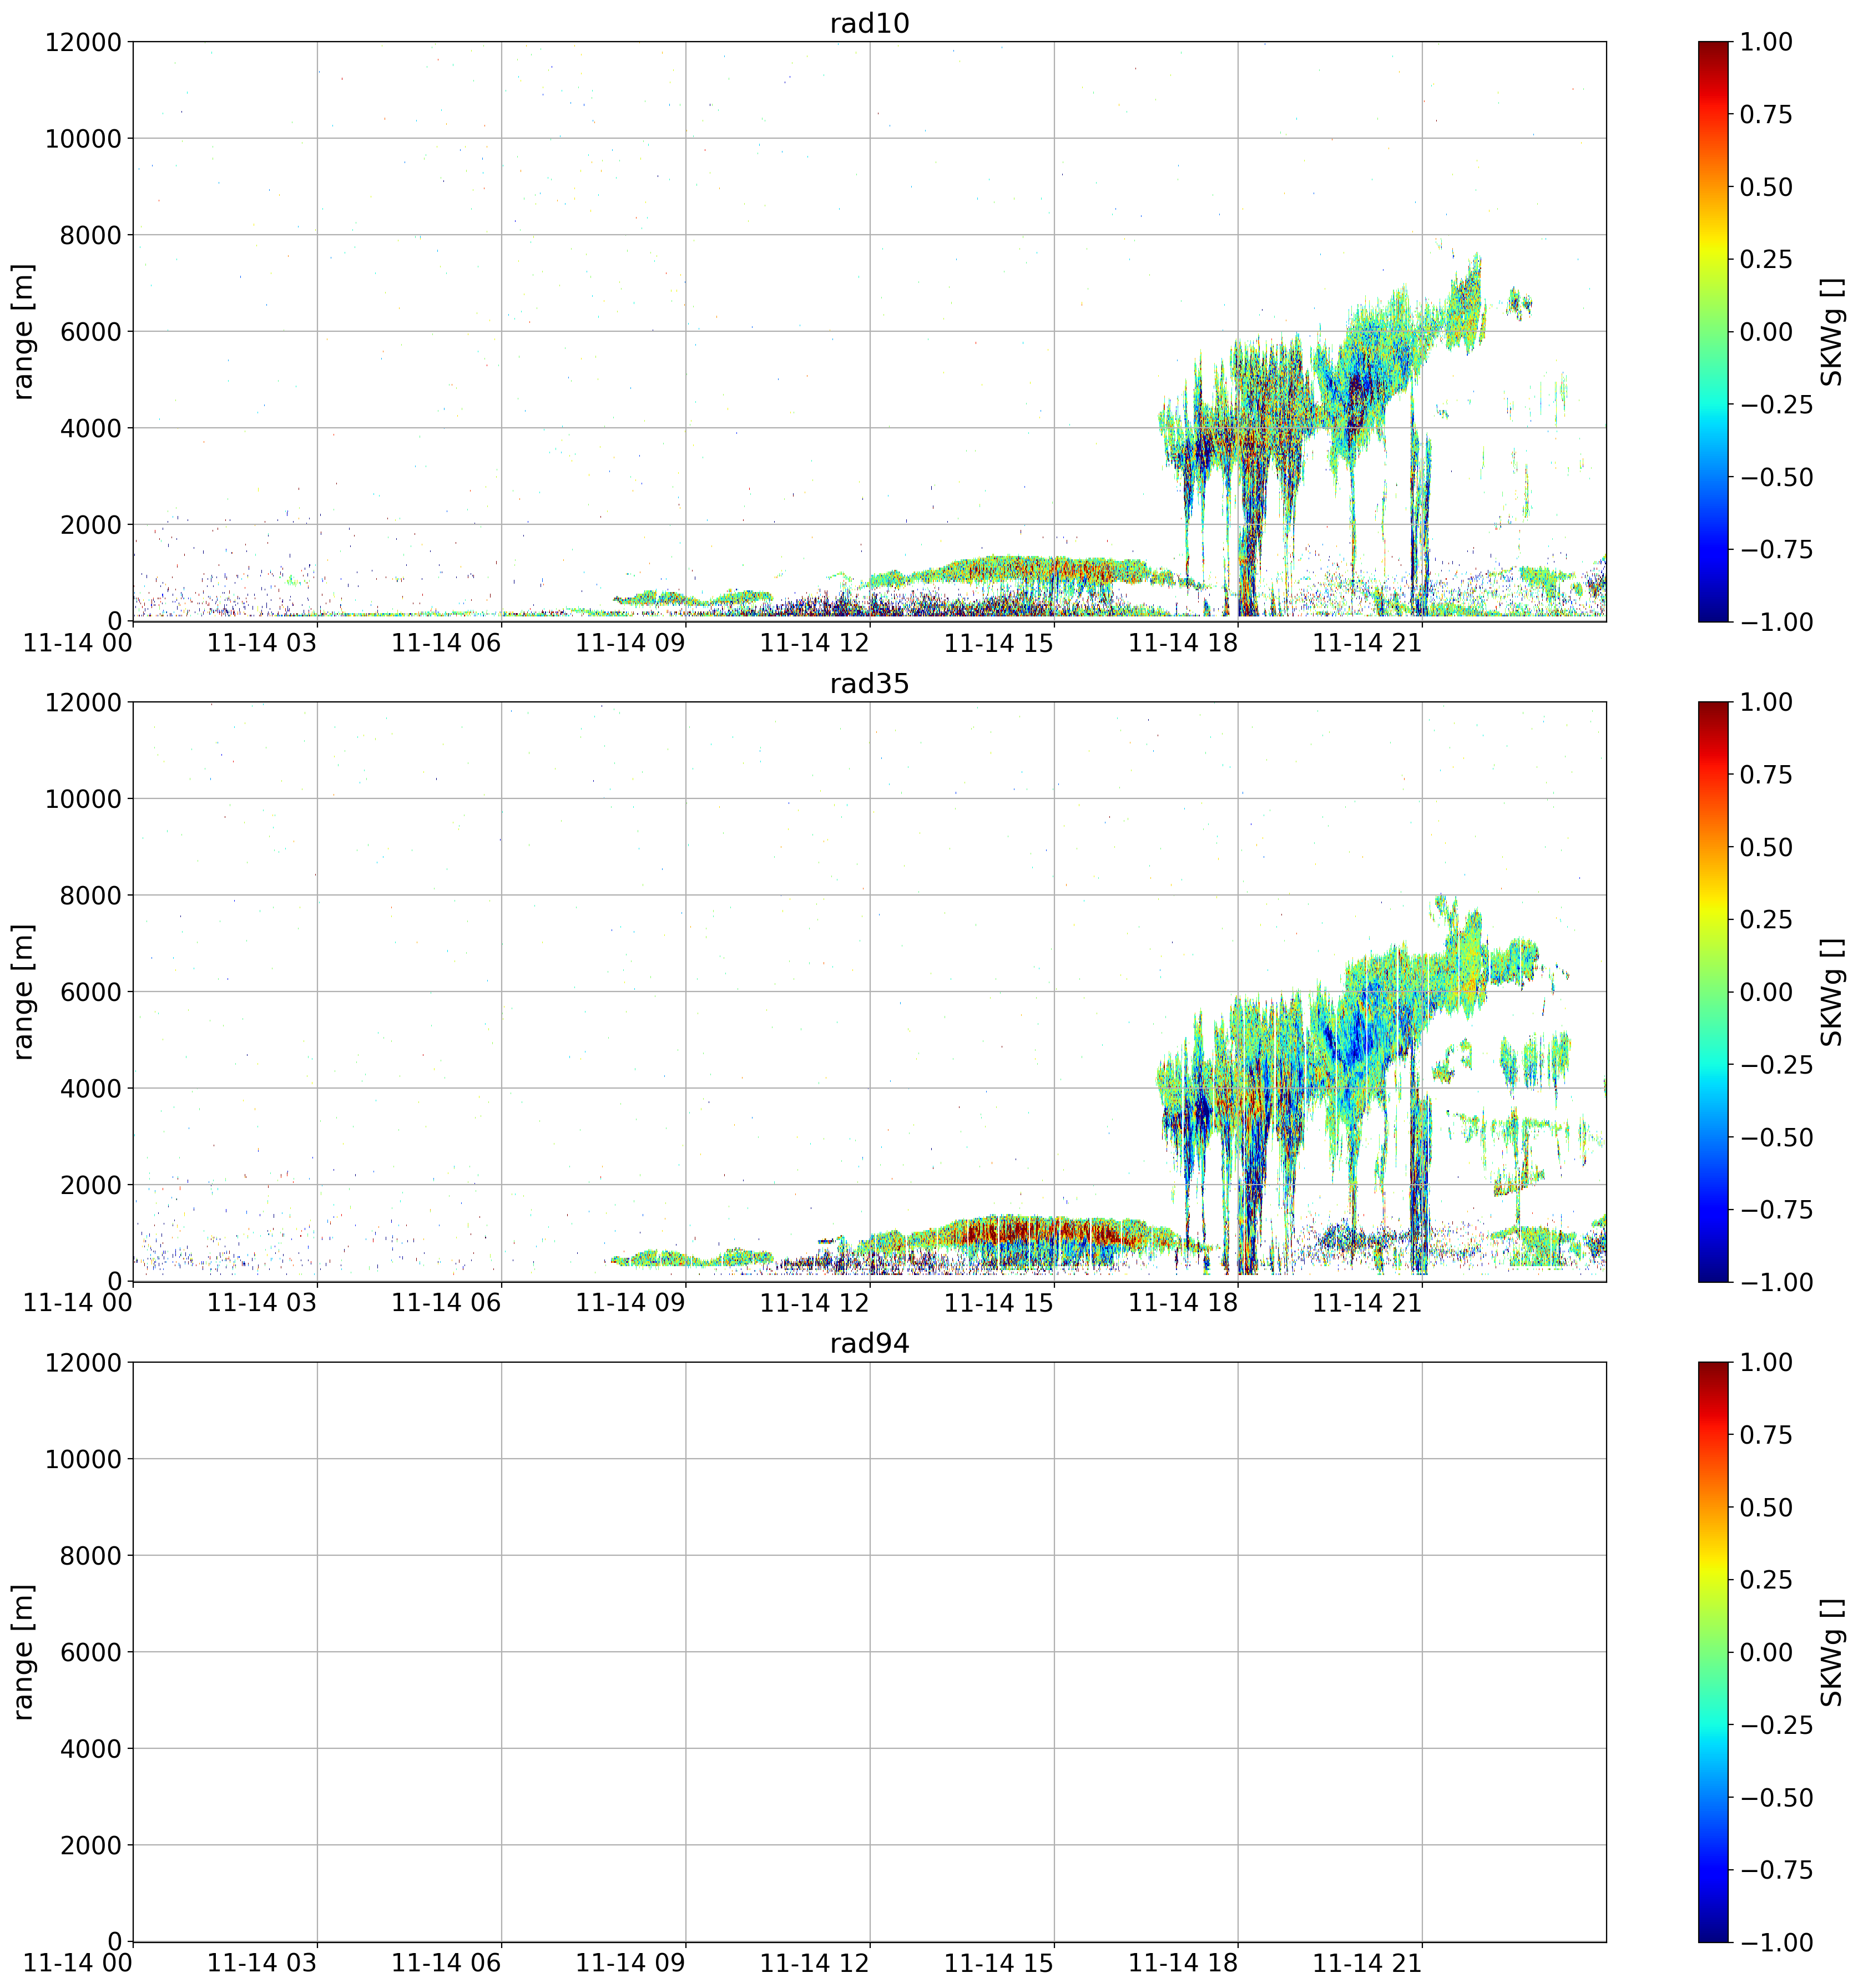This screenshot has height=1988, width=1858.
Task: Click the 0.25 label on rad10 colorbar
Action: (x=1766, y=259)
